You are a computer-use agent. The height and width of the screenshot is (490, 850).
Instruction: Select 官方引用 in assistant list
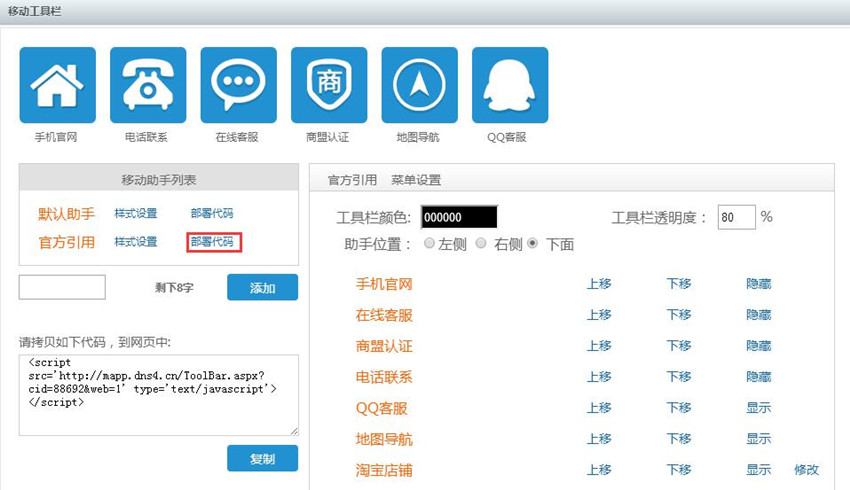(66, 242)
